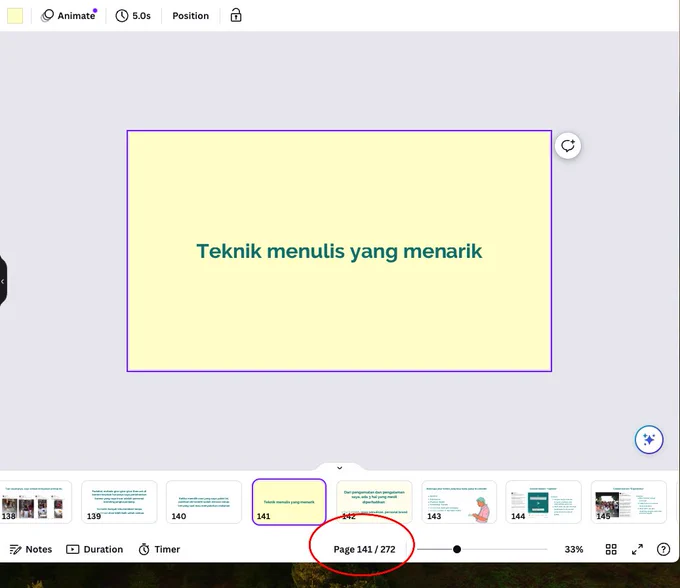Select slide thumbnail 144

[x=543, y=502]
